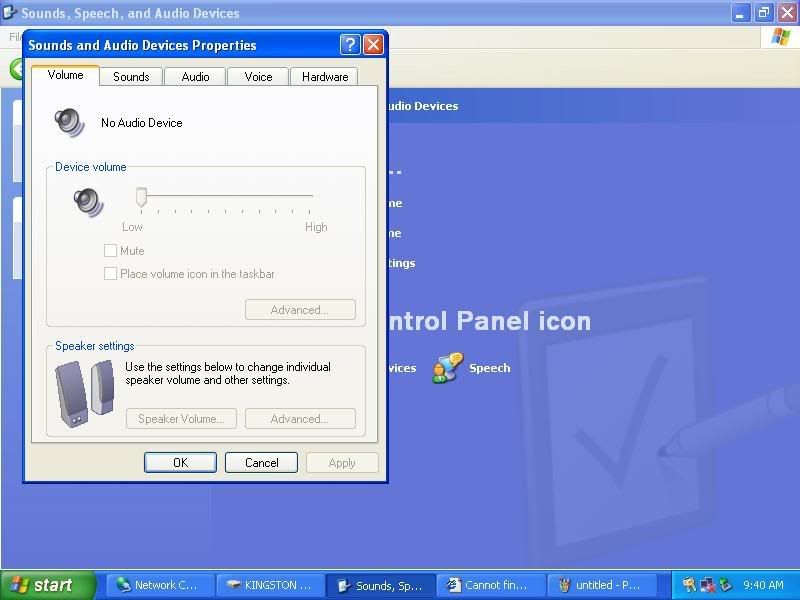Click the Speaker Volume button

(x=181, y=419)
